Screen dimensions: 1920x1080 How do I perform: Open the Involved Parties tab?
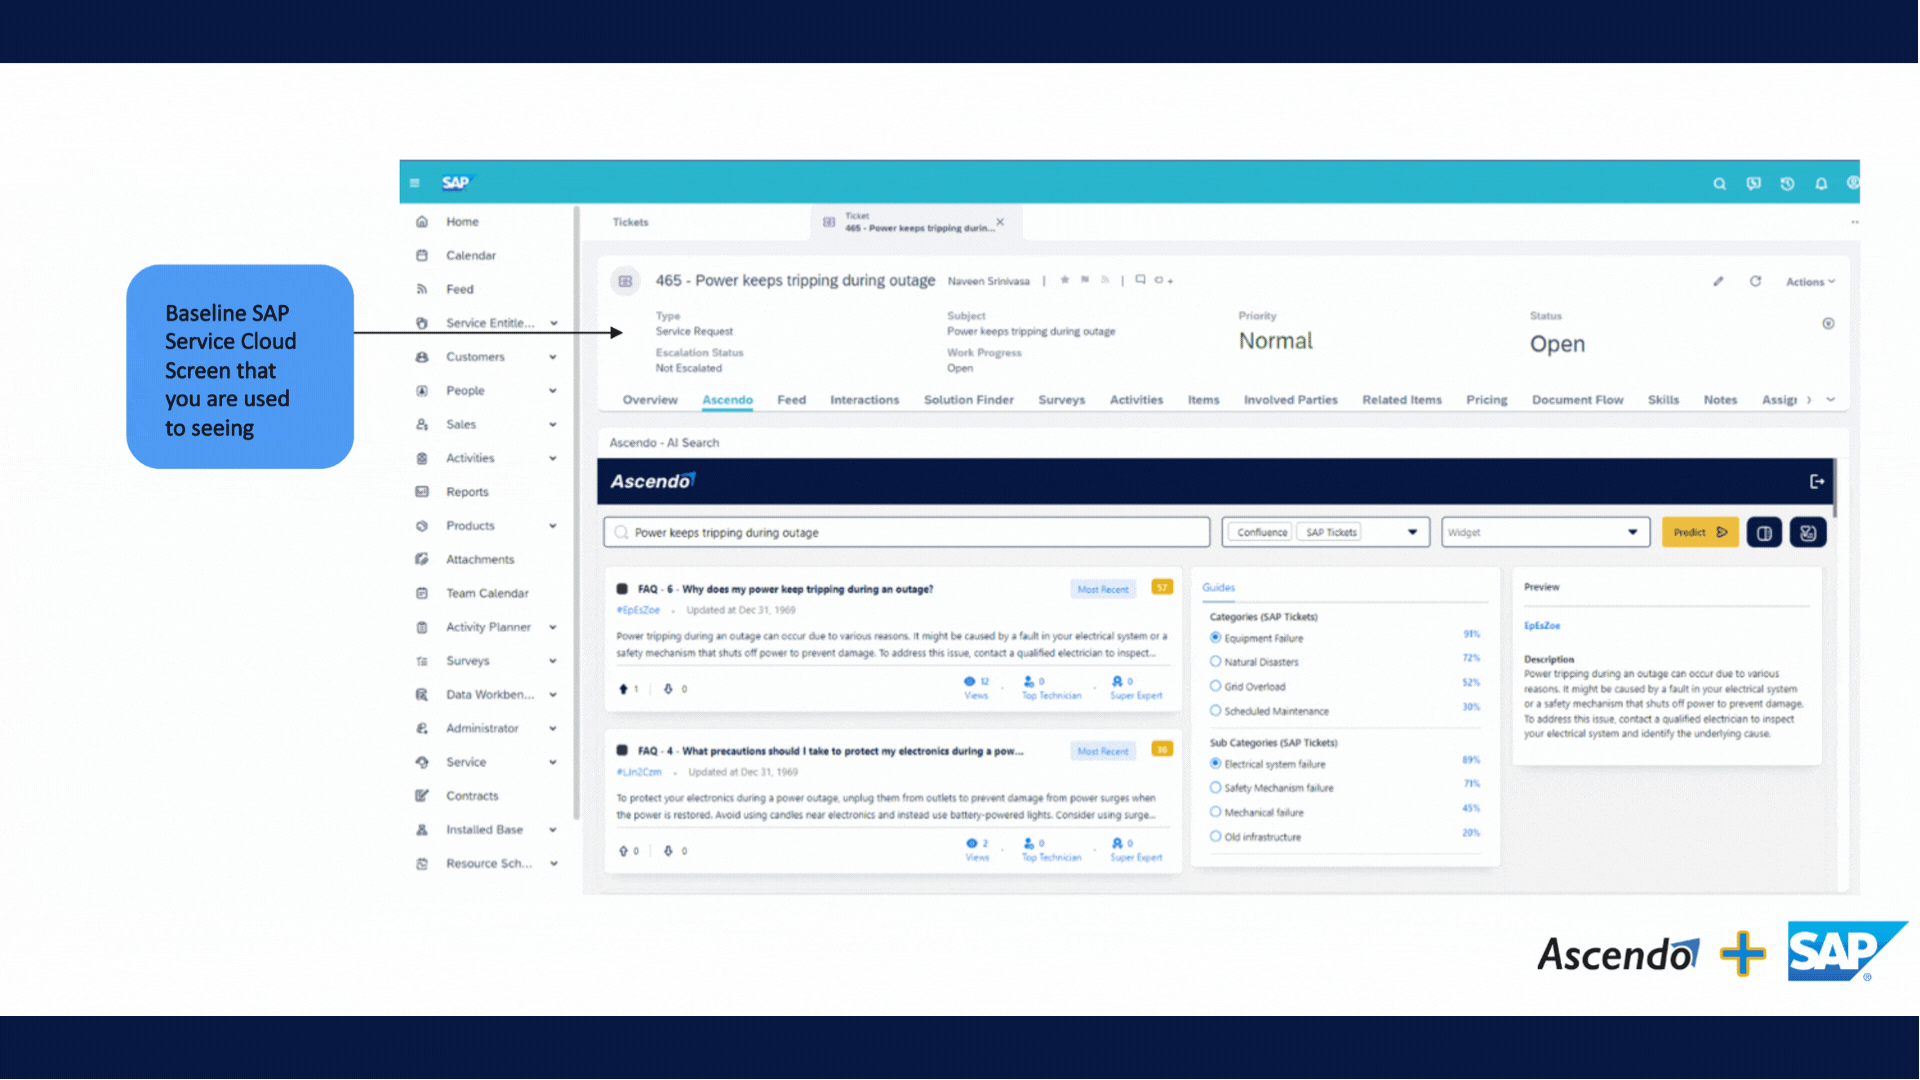(x=1290, y=400)
